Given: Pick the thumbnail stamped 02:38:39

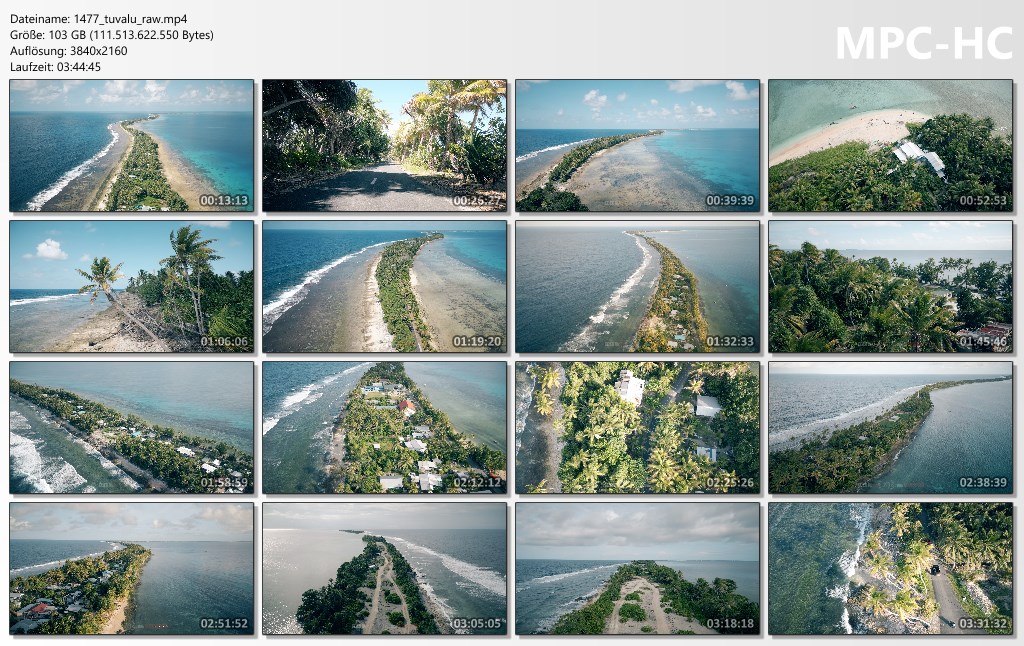Looking at the screenshot, I should [x=891, y=428].
